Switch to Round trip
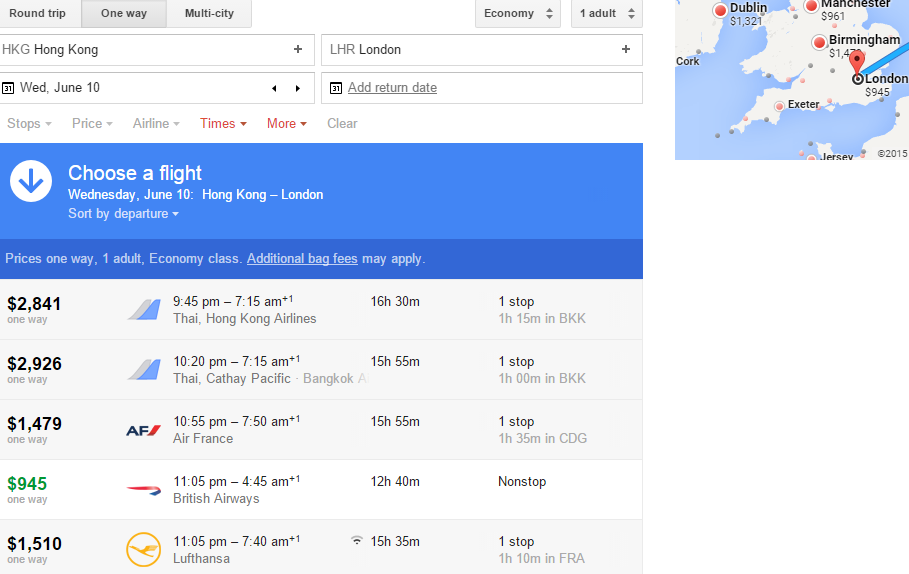909x574 pixels. 37,13
